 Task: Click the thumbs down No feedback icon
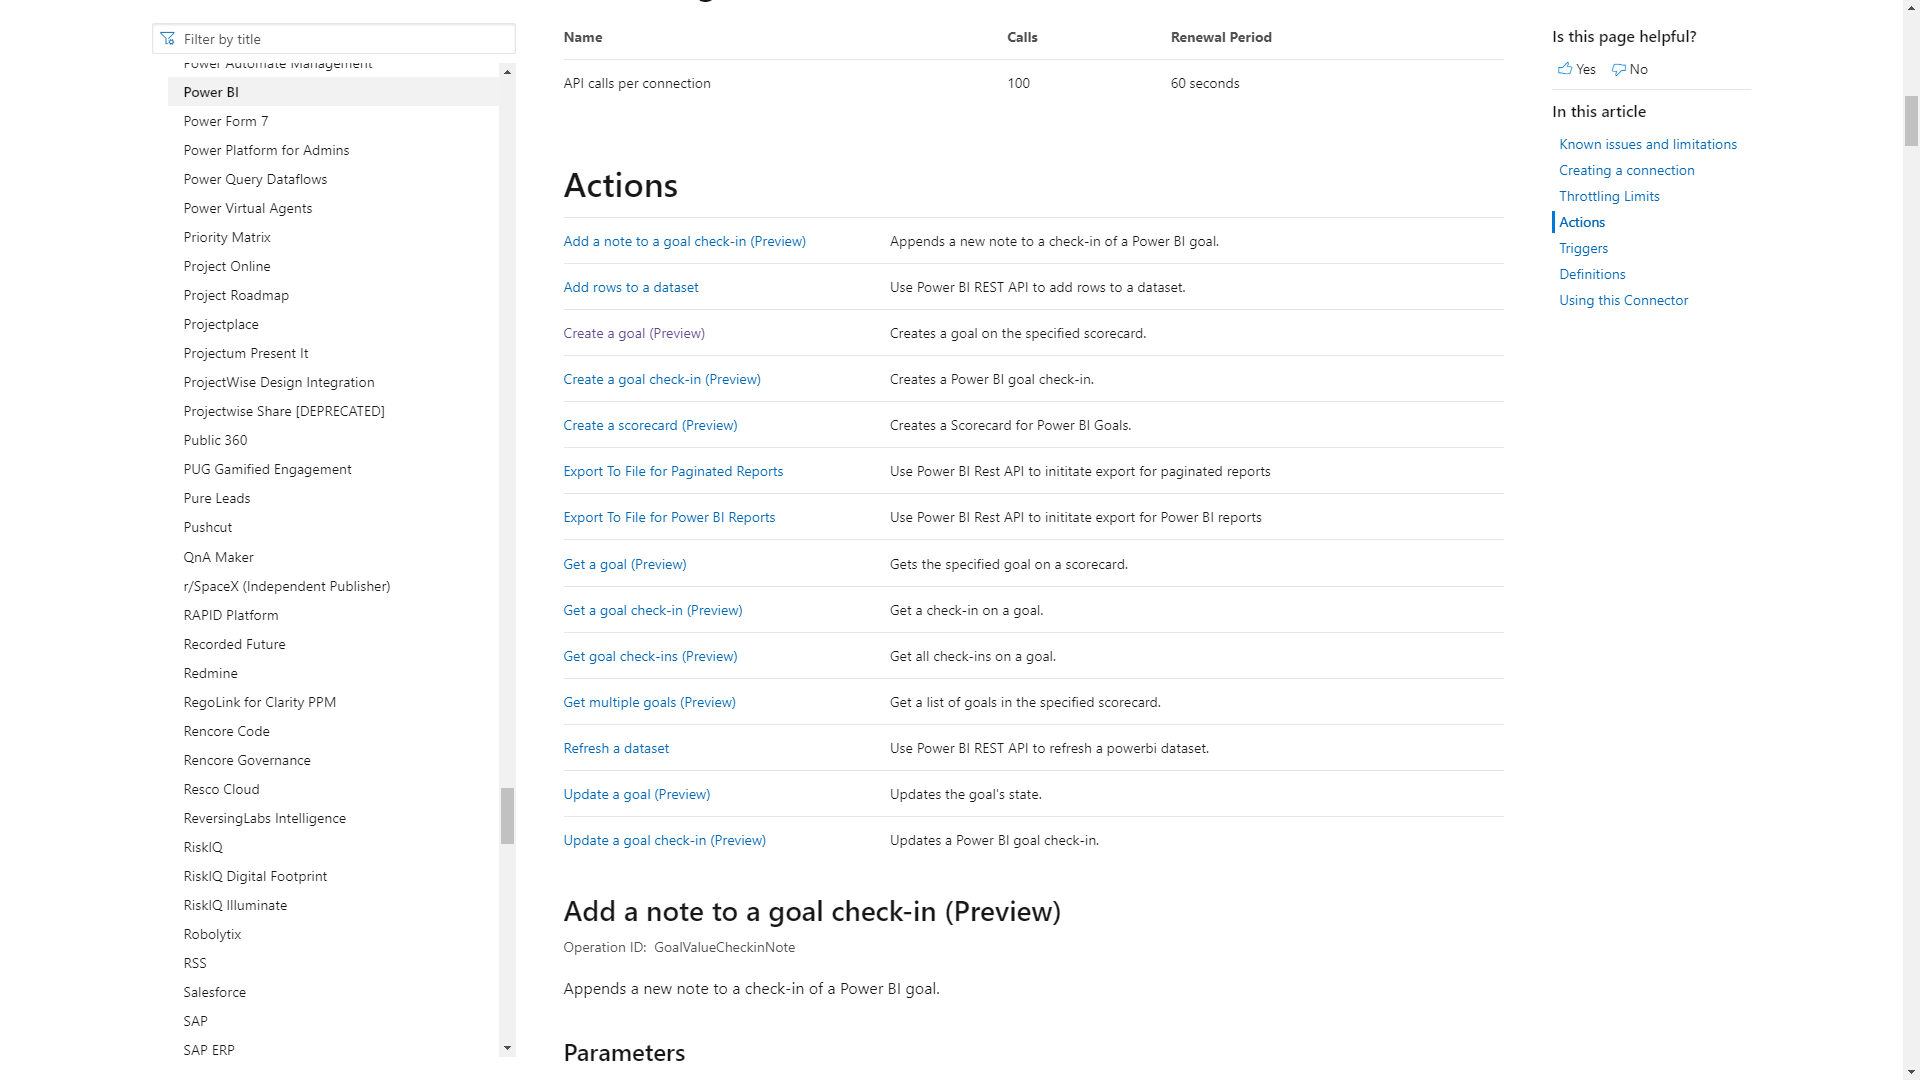(1619, 69)
